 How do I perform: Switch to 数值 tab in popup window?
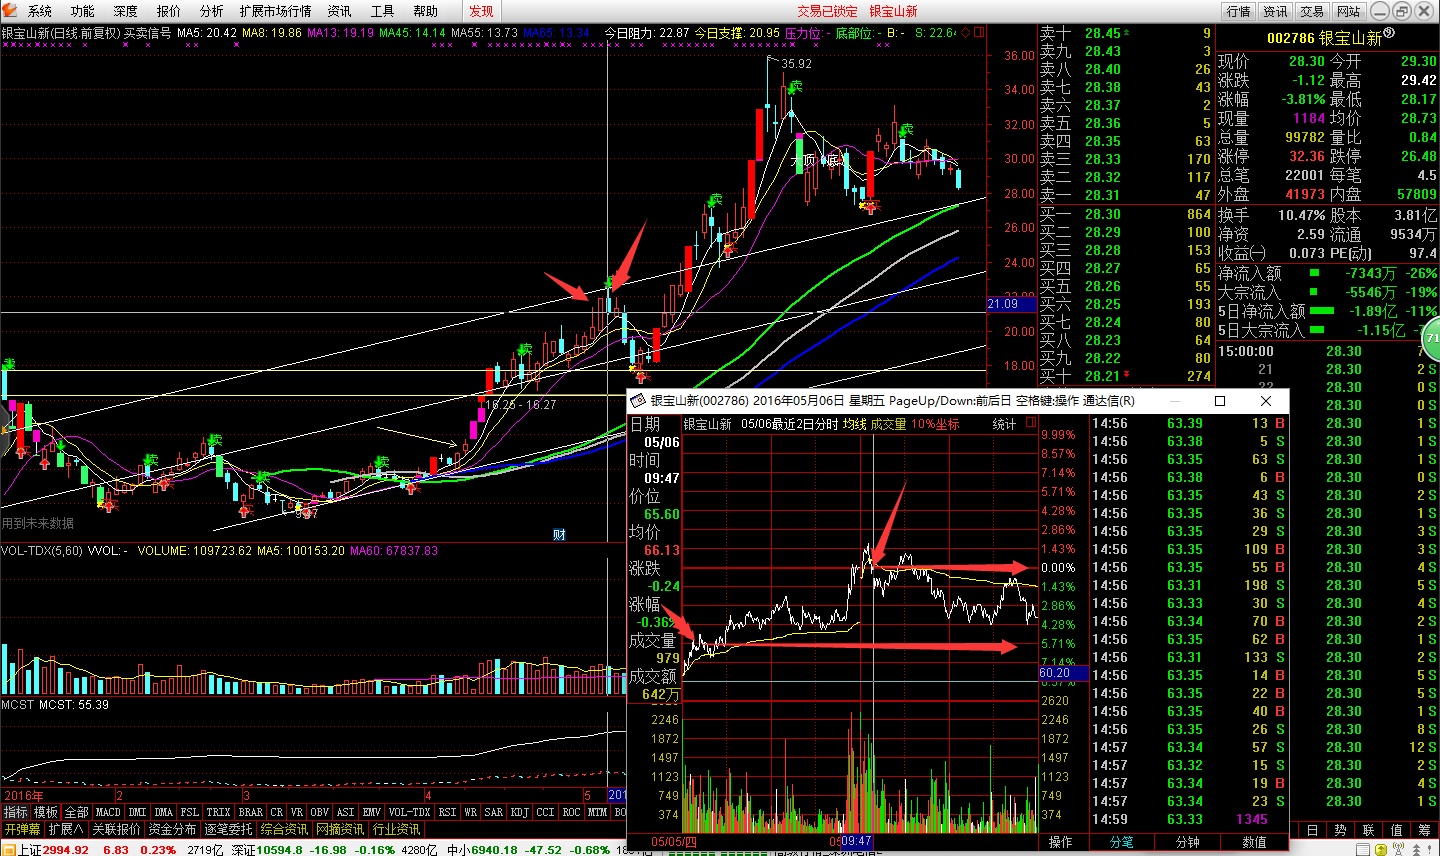pyautogui.click(x=1254, y=843)
